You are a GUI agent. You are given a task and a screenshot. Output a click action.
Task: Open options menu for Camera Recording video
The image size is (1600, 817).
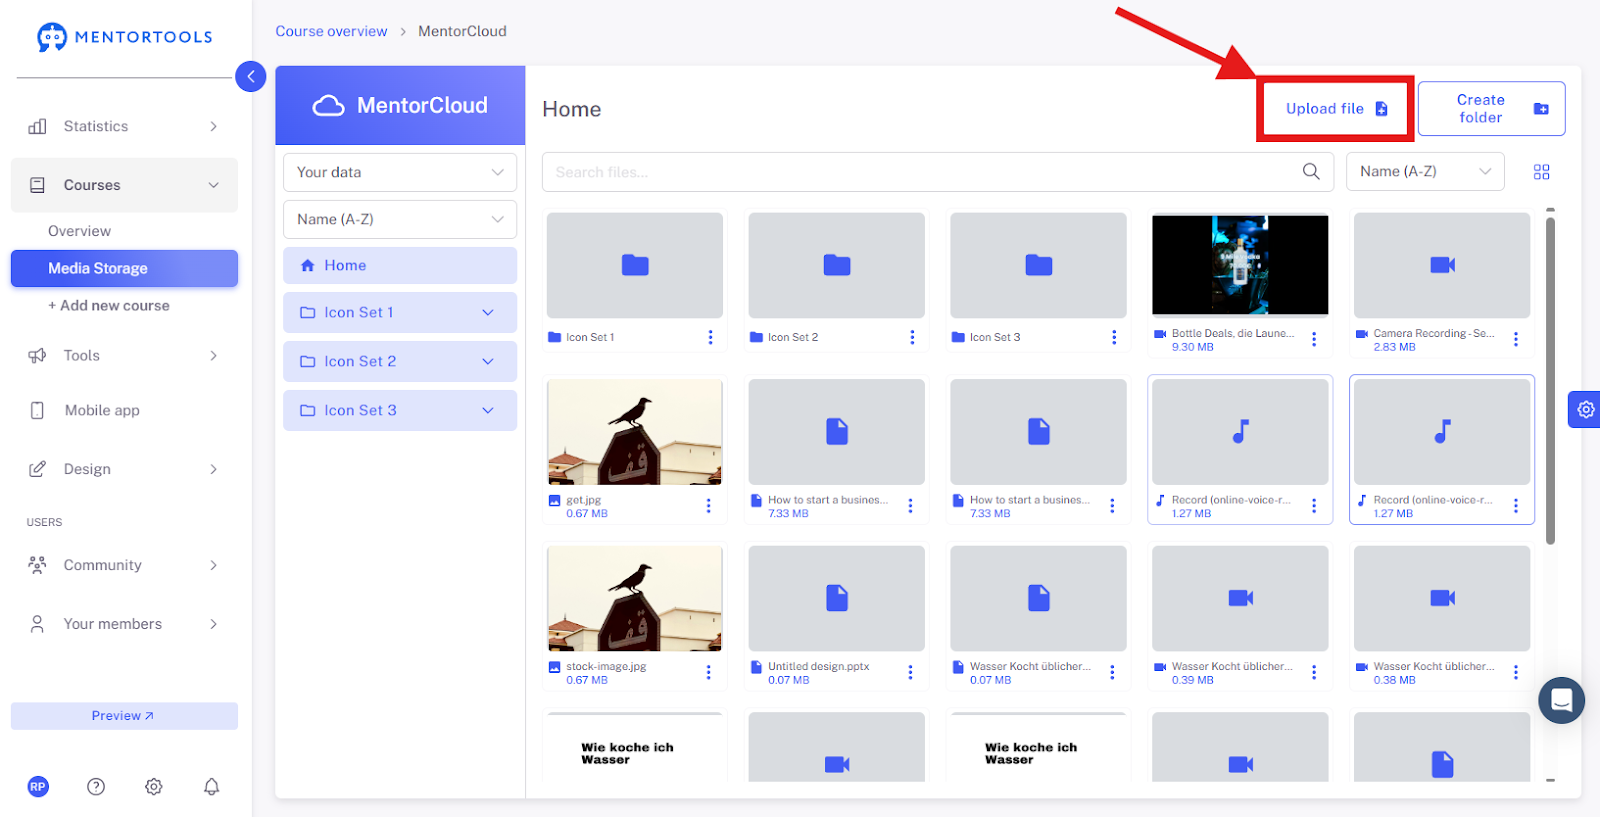click(1516, 340)
